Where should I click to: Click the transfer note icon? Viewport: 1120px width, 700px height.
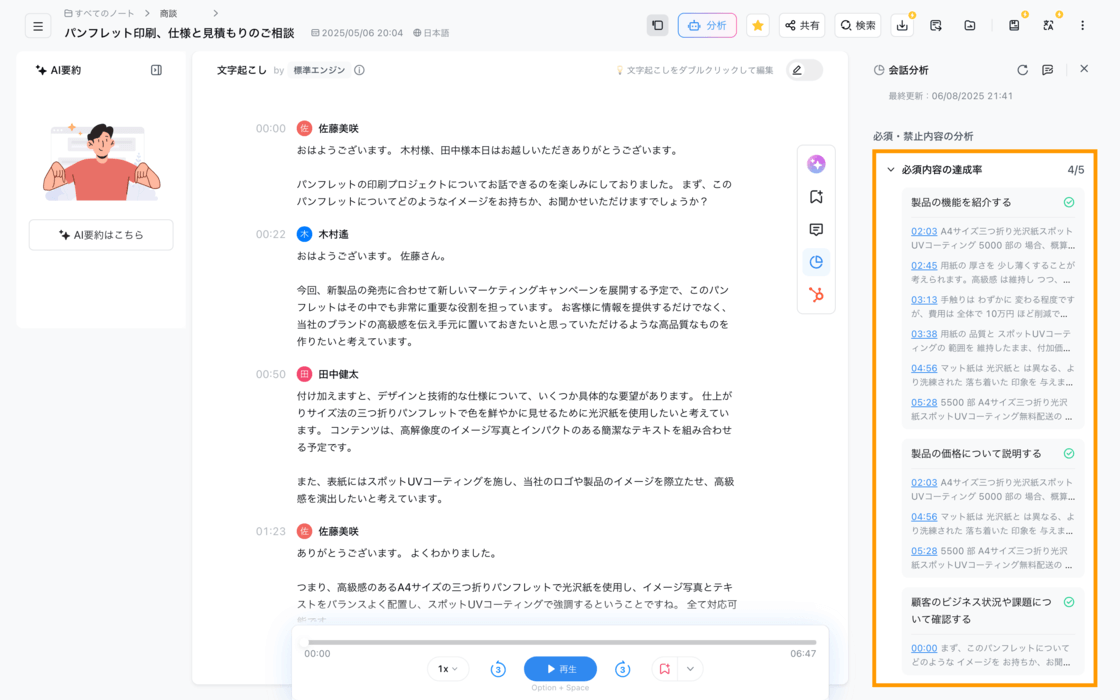936,26
